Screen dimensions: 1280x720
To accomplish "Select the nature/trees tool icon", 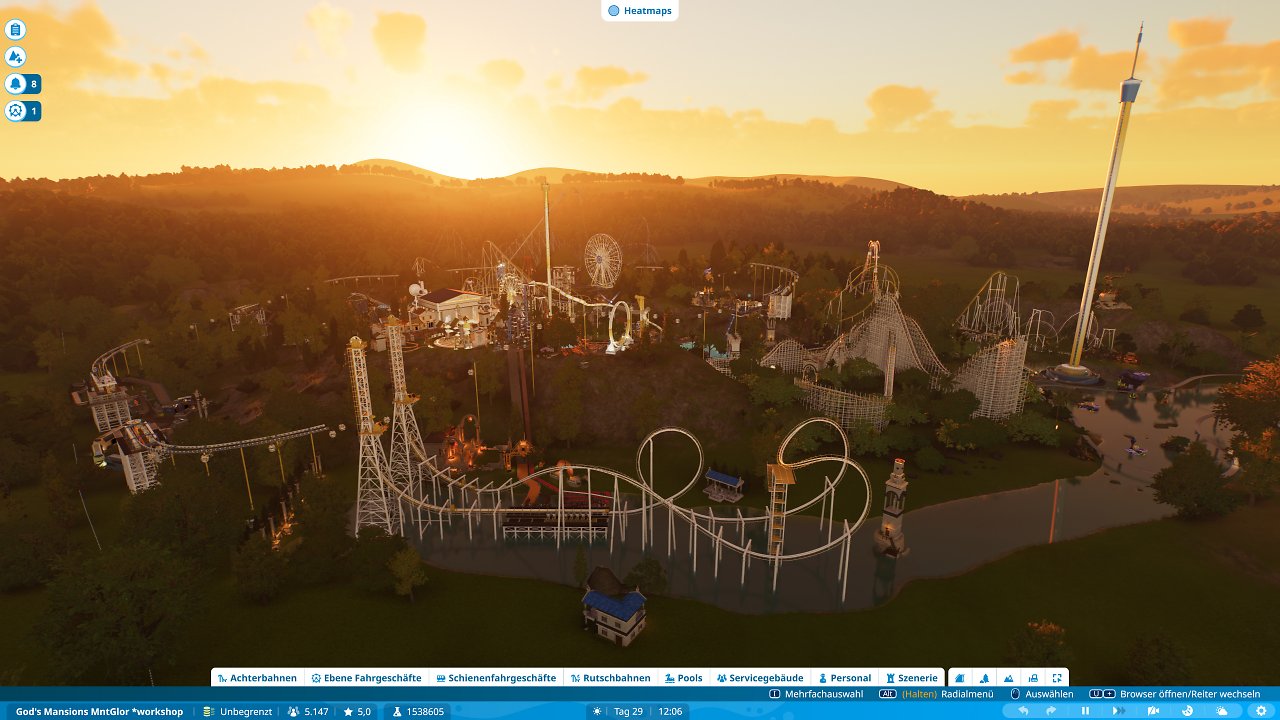I will 984,678.
